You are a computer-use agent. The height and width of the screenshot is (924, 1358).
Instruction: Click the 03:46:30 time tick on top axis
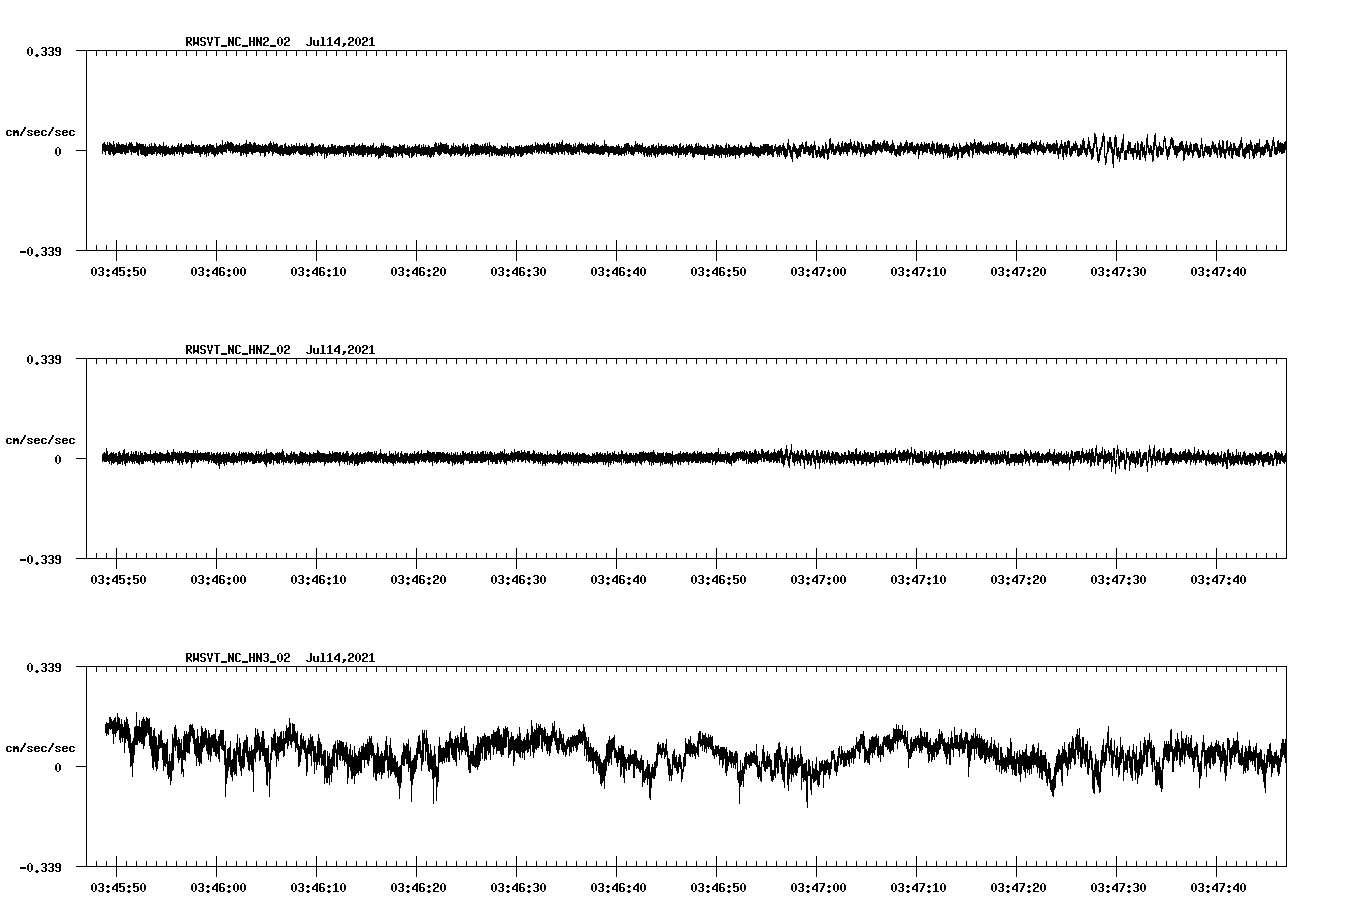pos(517,269)
